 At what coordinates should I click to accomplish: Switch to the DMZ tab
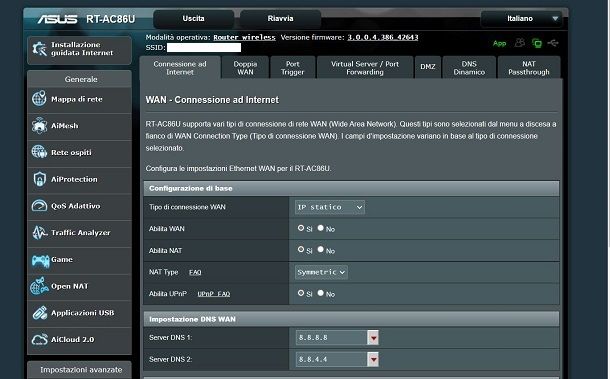tap(428, 67)
